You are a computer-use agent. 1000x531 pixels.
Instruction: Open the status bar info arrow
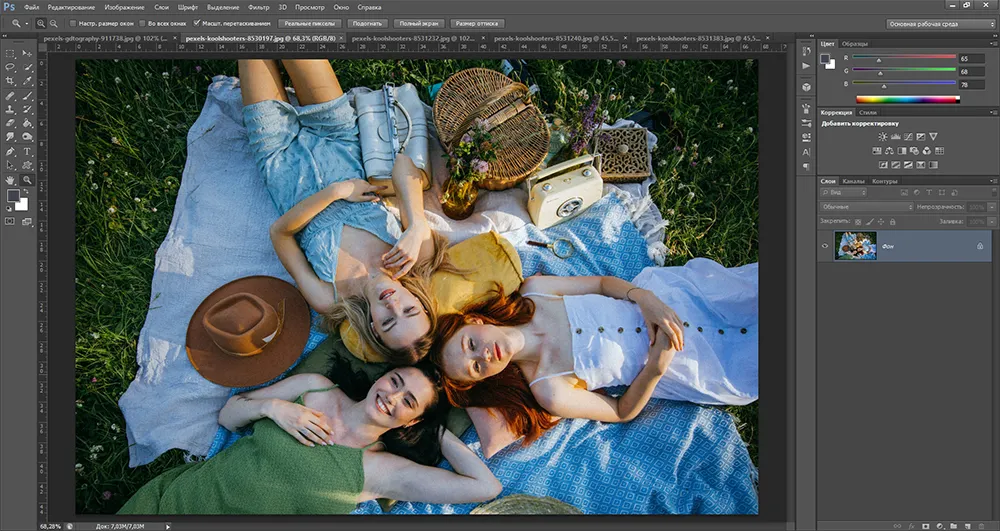coord(168,527)
